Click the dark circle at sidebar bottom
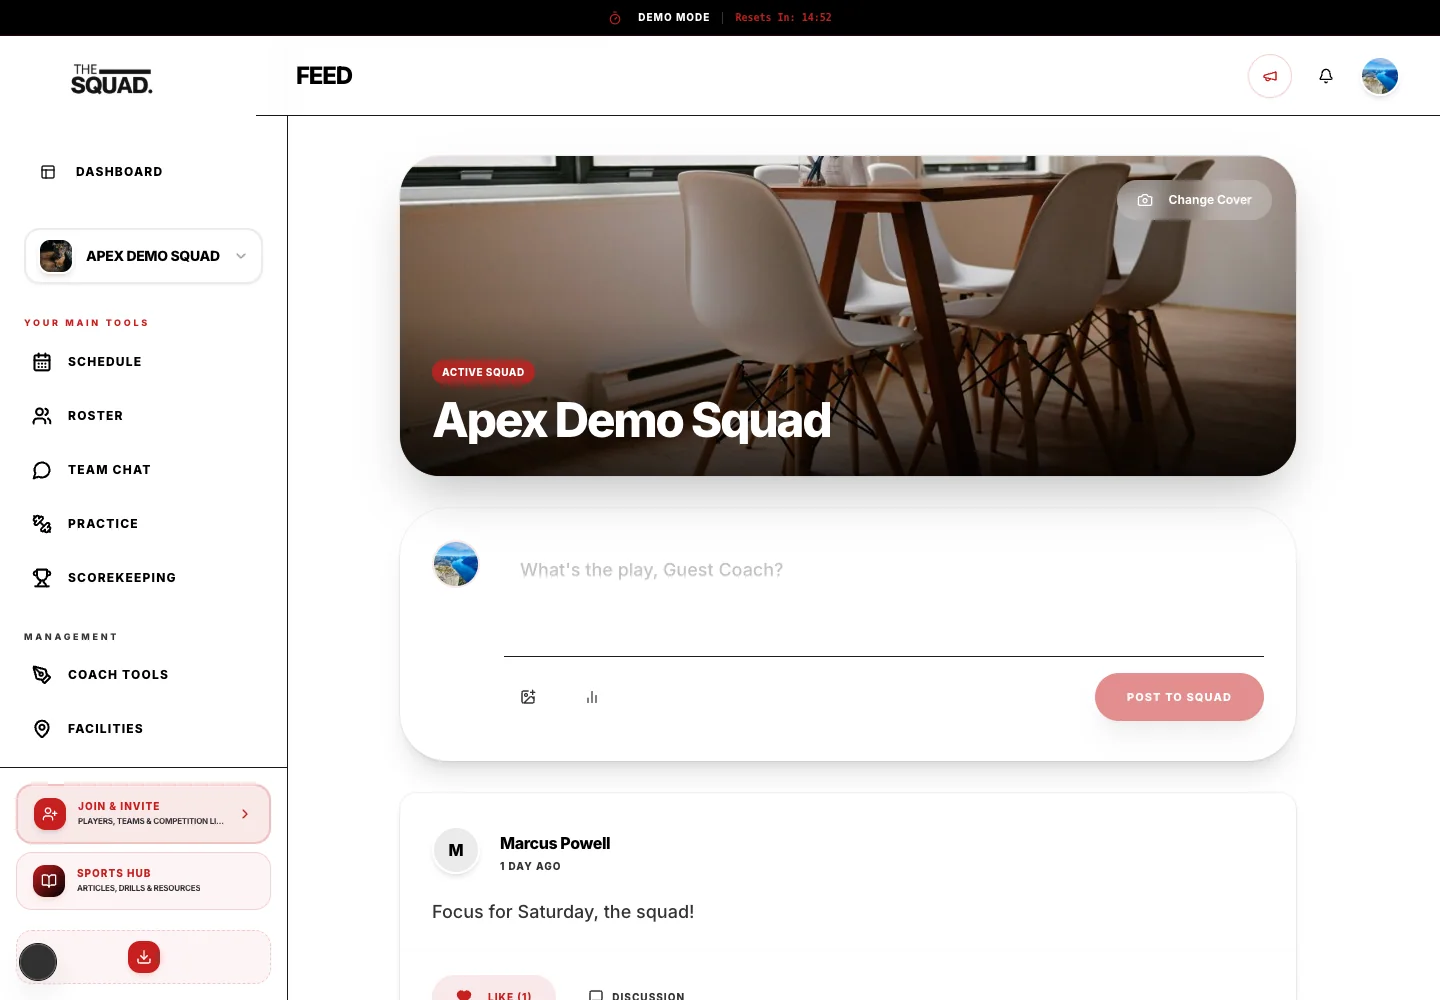This screenshot has width=1440, height=1000. [38, 962]
